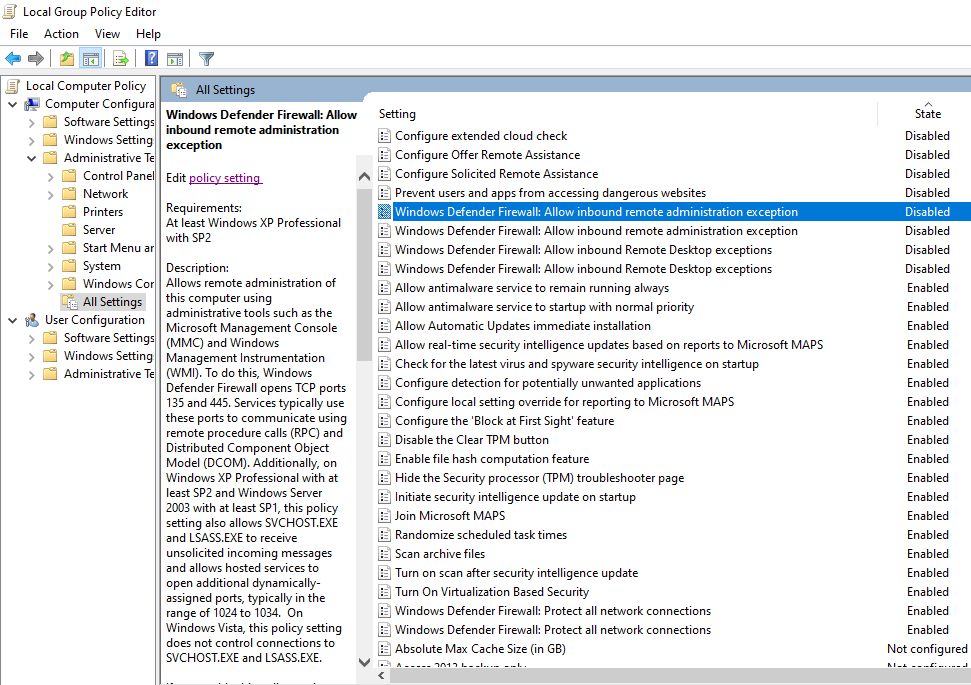Open the View menu

click(x=107, y=33)
